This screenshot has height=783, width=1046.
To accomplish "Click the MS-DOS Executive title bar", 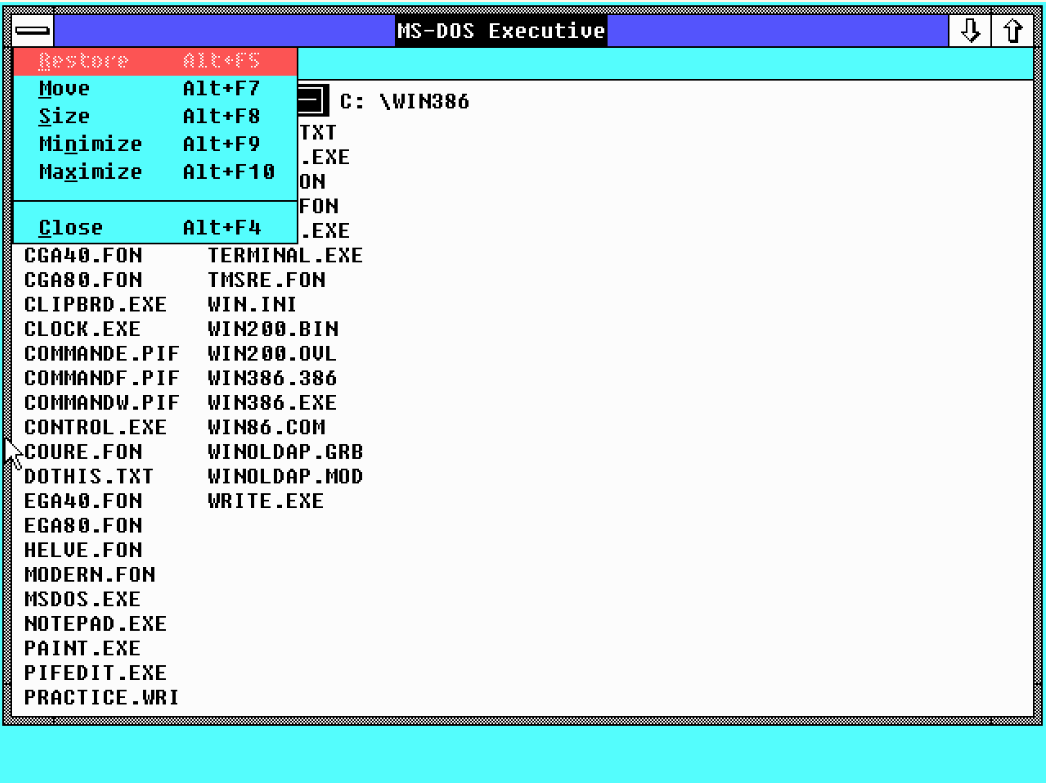I will tap(502, 30).
